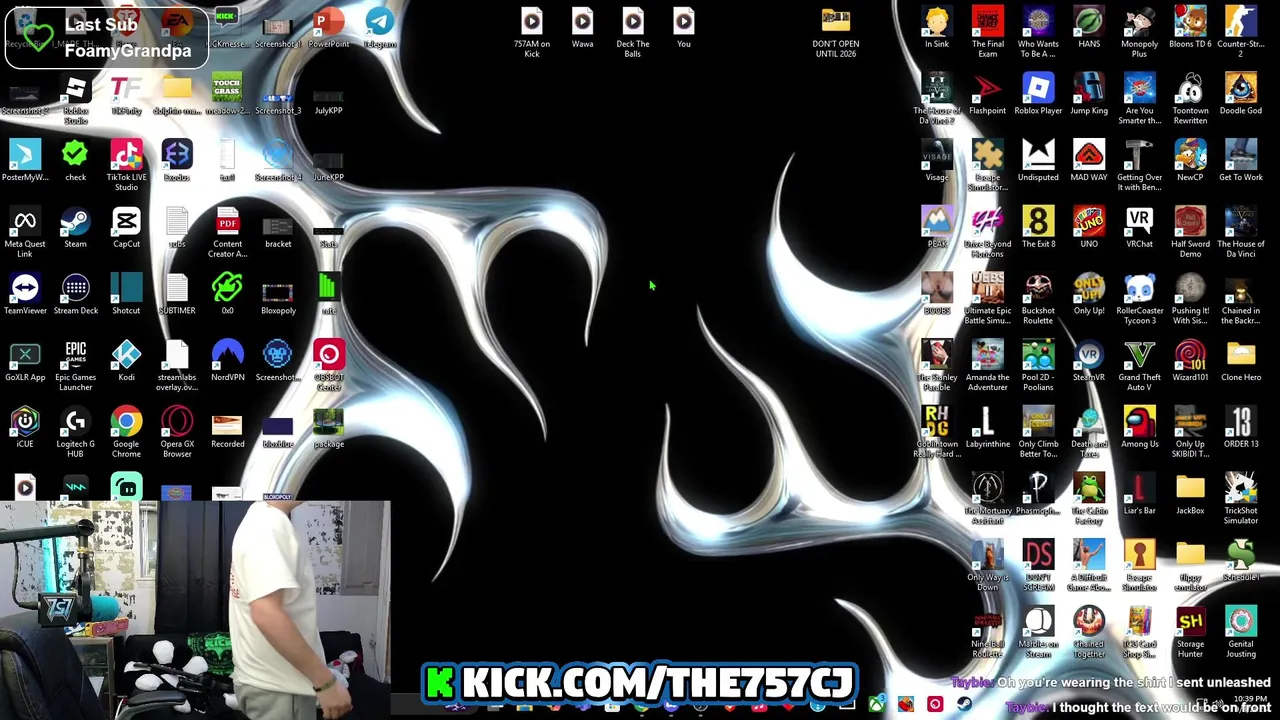This screenshot has height=720, width=1280.
Task: Open the GoXLR App shortcut
Action: coord(25,362)
